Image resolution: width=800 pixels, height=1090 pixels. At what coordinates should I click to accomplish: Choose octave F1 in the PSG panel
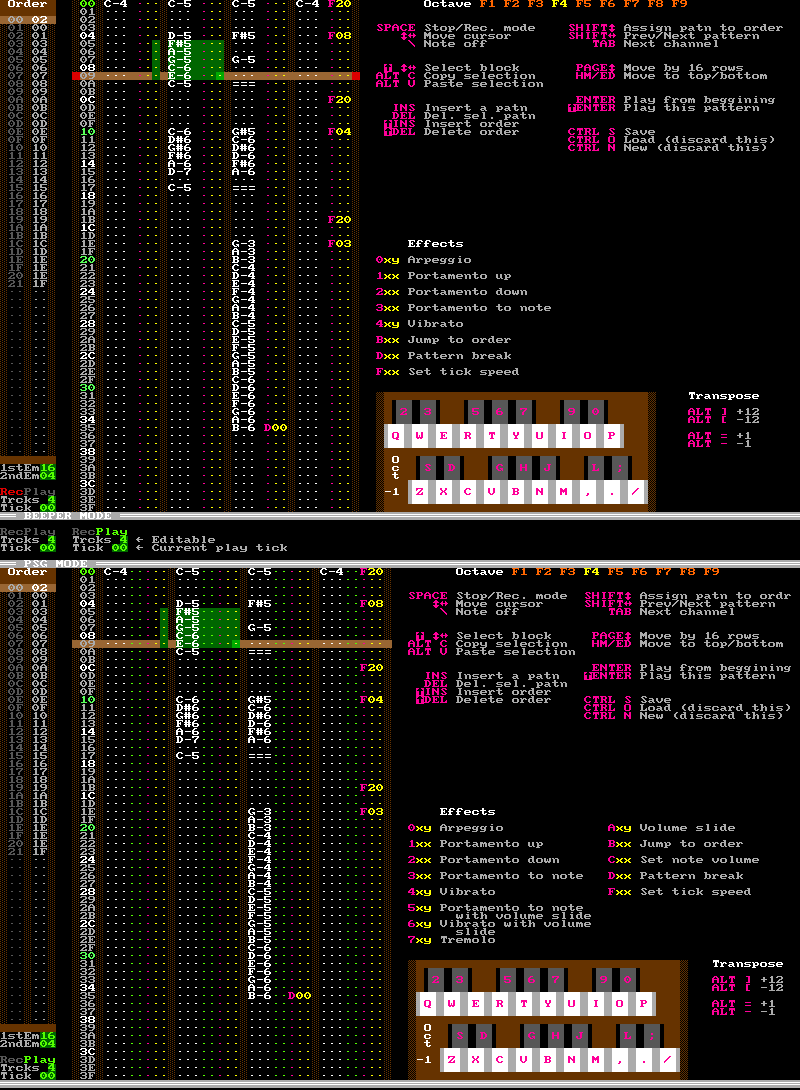click(x=519, y=572)
